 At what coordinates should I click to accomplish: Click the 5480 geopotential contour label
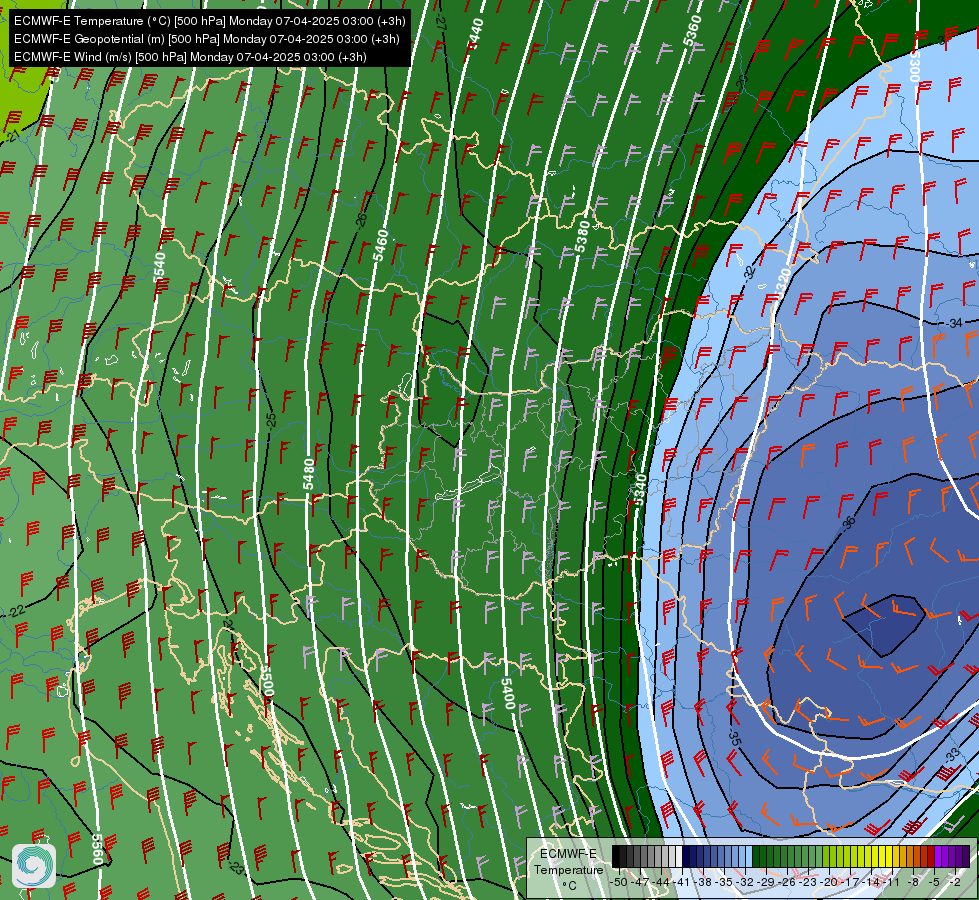308,474
